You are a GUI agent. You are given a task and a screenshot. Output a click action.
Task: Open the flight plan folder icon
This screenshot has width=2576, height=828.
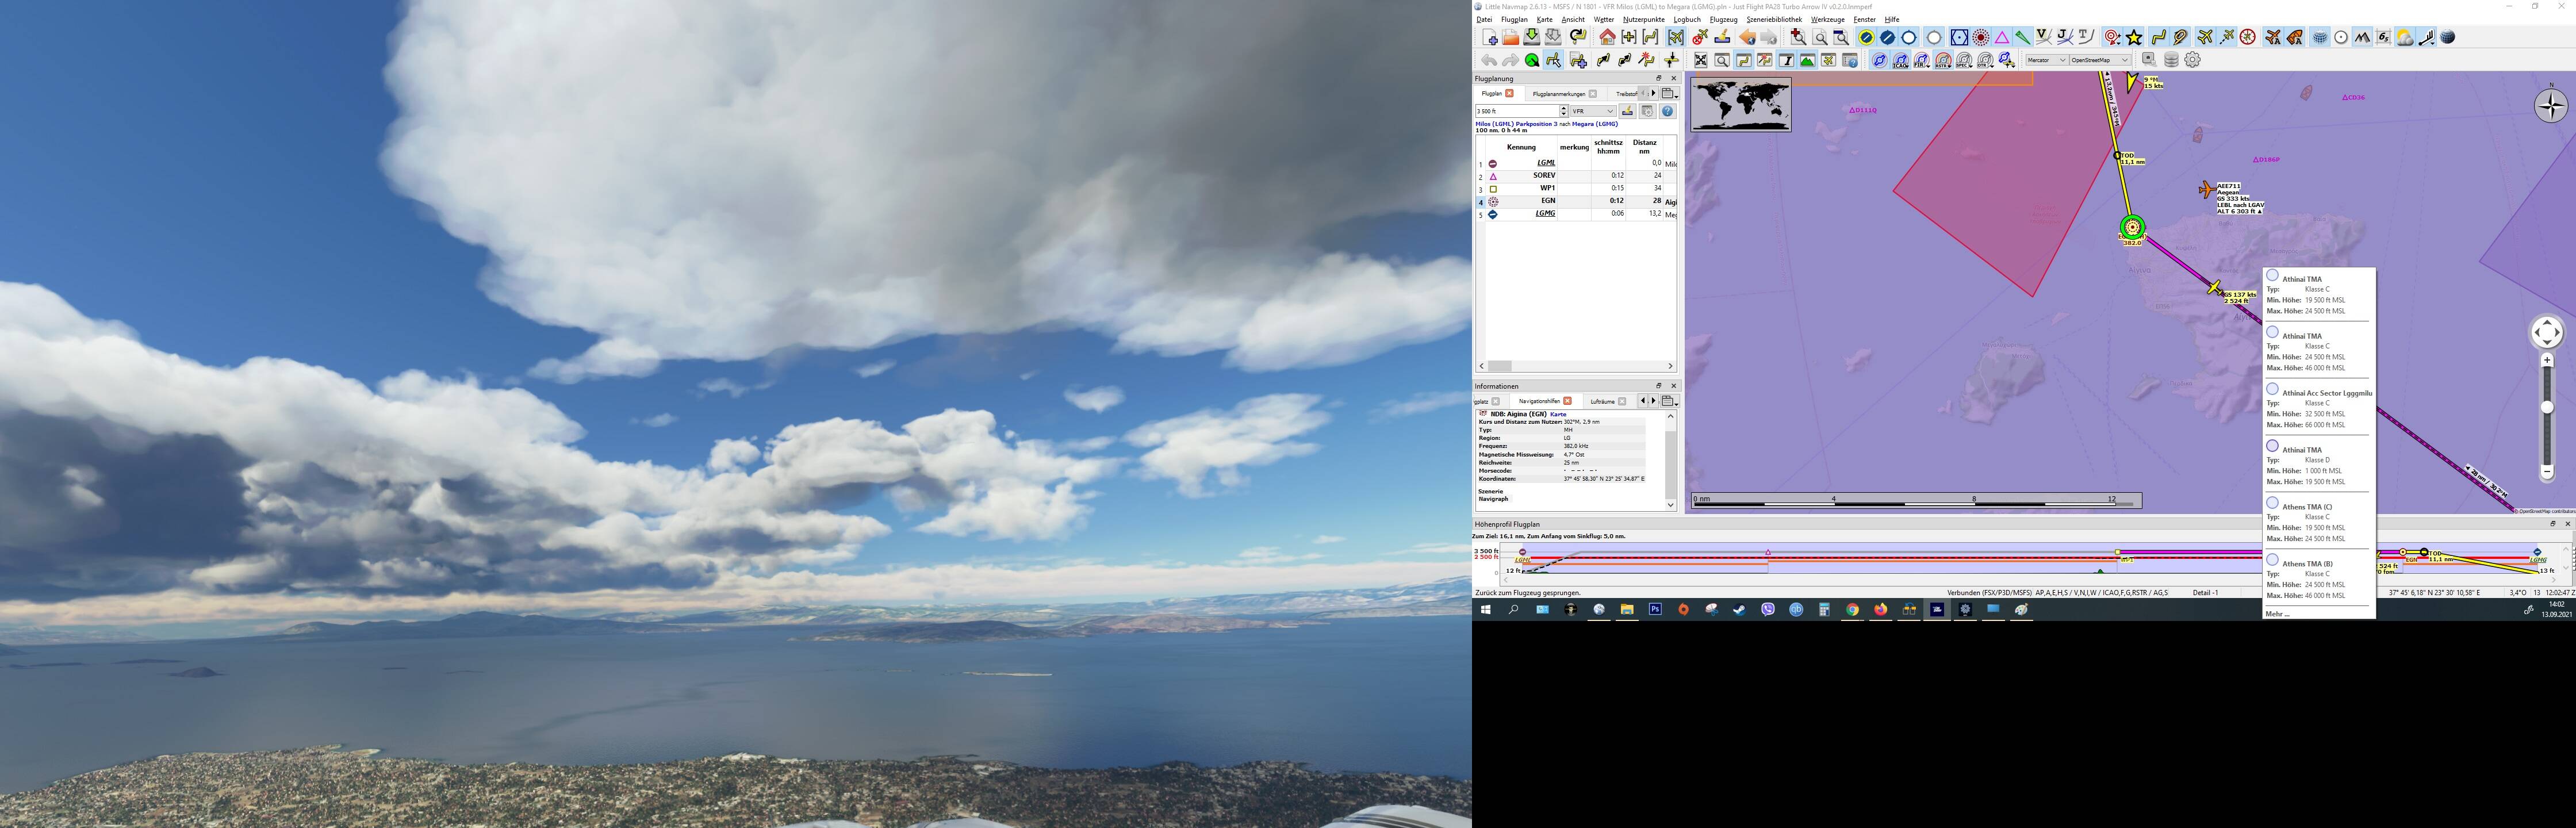(1510, 37)
